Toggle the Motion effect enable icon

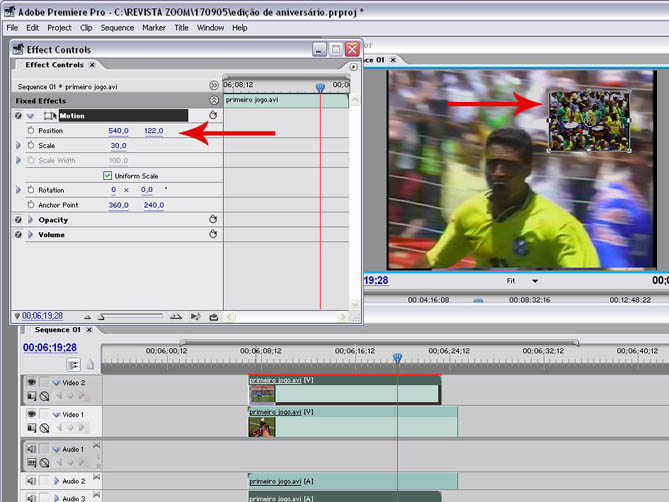coord(19,116)
